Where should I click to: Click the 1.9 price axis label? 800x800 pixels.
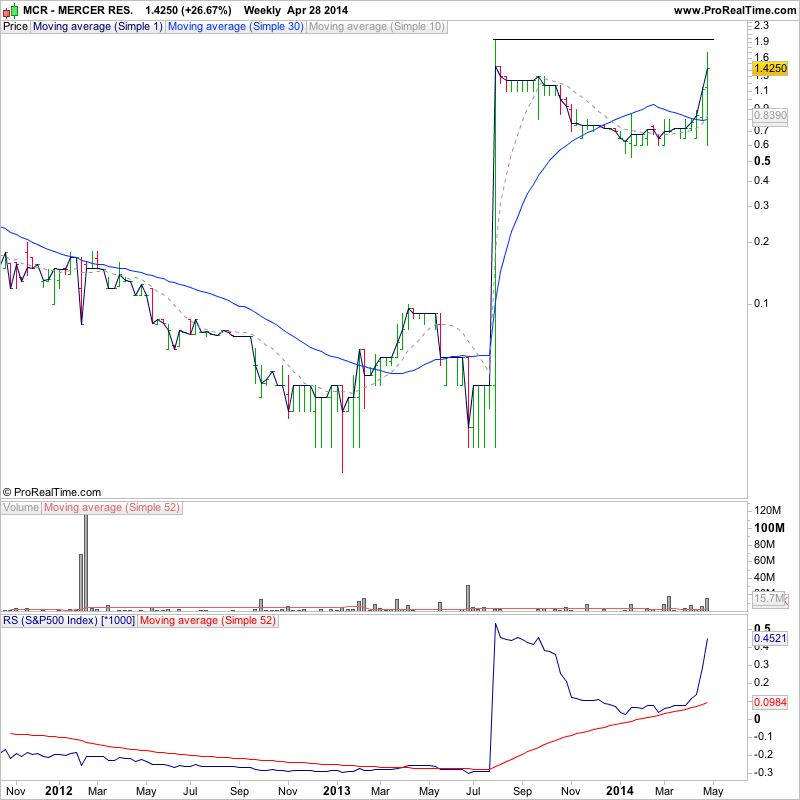(x=761, y=41)
